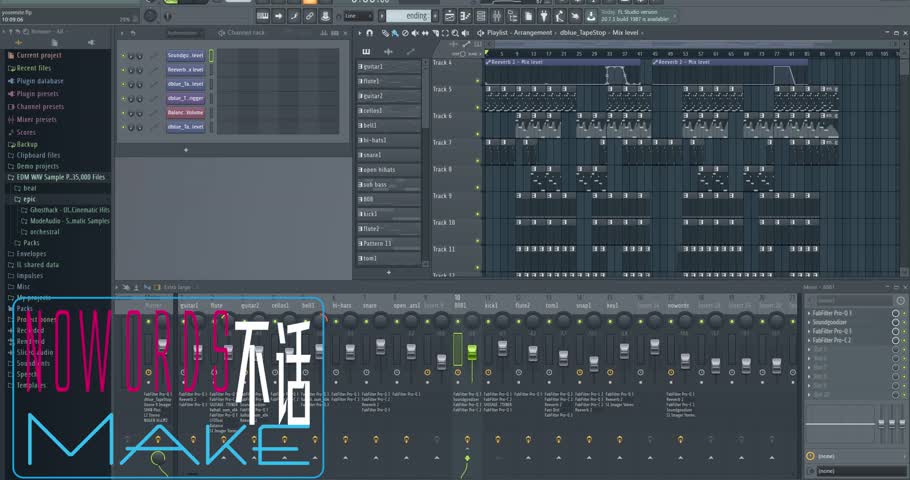Expand the Envelopes folder in browser
The image size is (910, 480).
pos(31,254)
